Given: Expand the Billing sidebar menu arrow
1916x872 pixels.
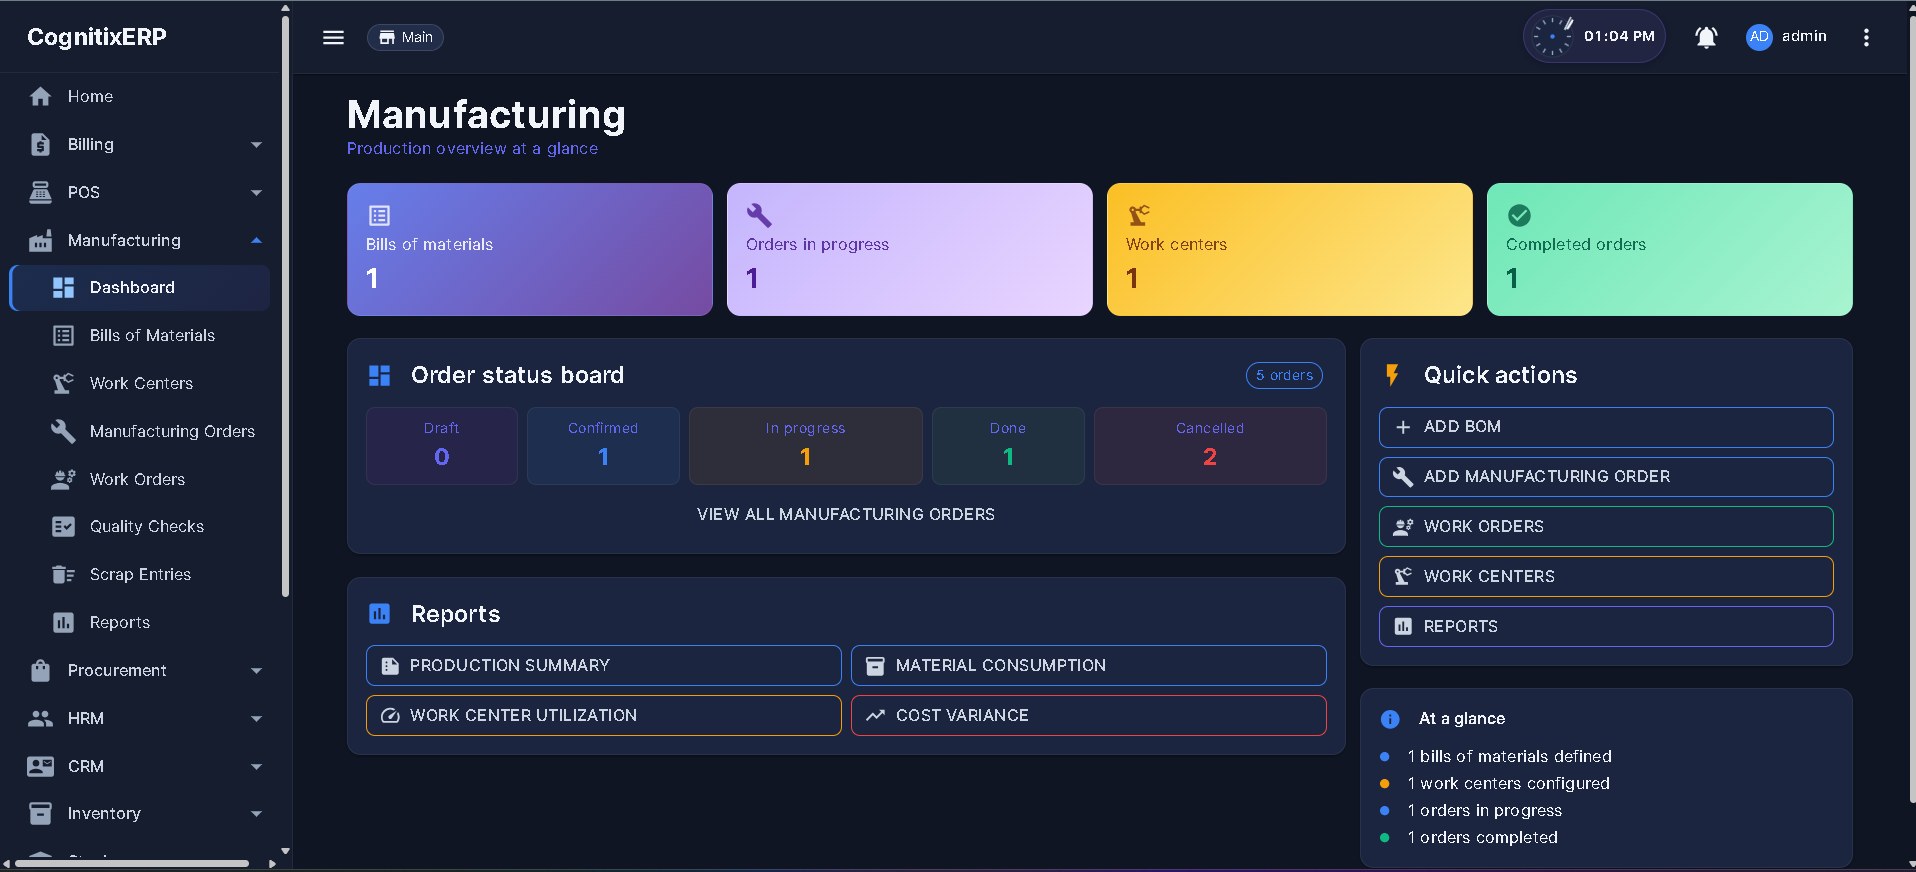Looking at the screenshot, I should tap(256, 145).
